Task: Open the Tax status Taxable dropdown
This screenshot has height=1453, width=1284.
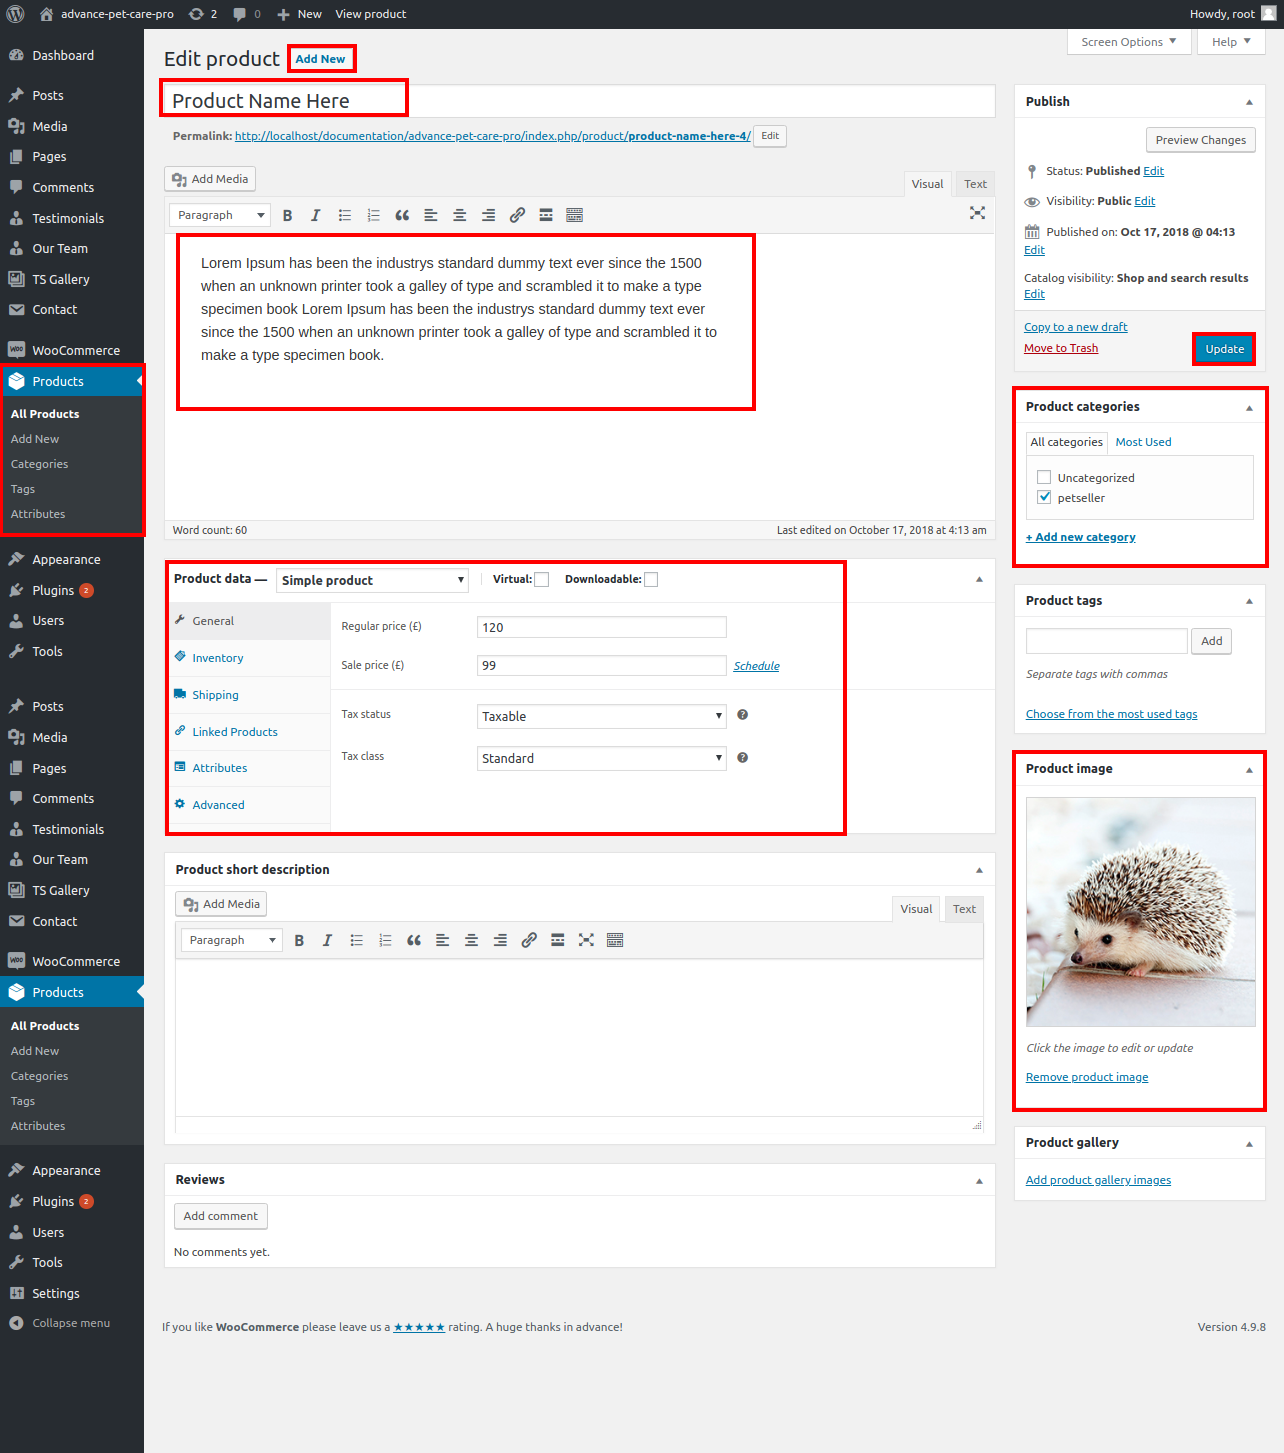Action: point(601,717)
